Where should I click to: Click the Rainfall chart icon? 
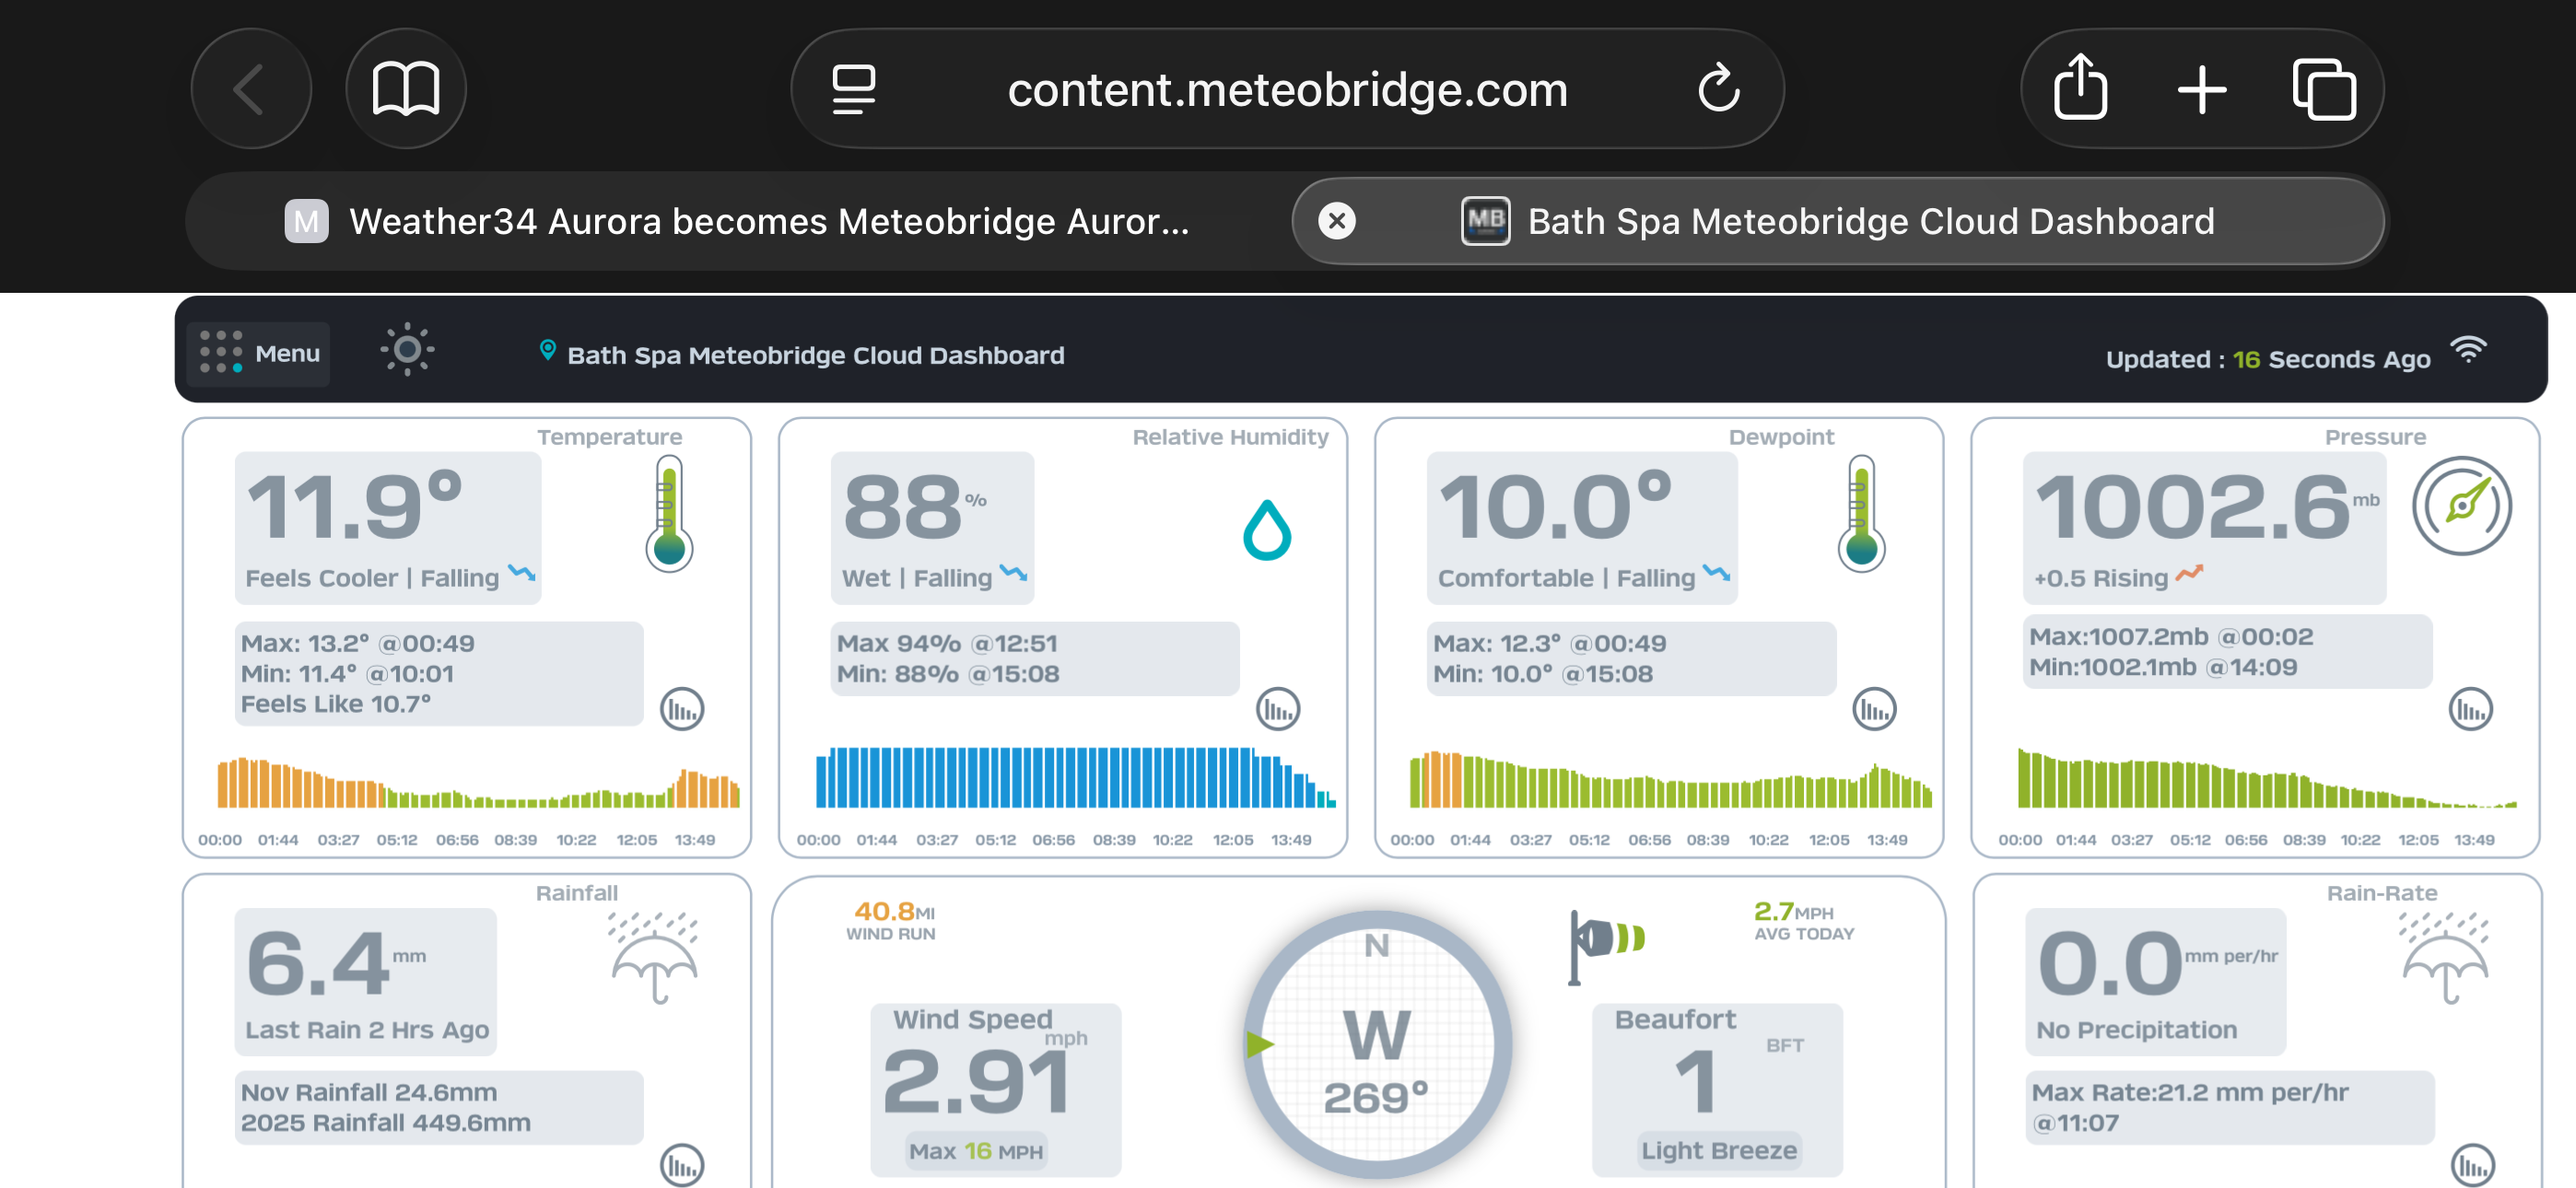682,1164
